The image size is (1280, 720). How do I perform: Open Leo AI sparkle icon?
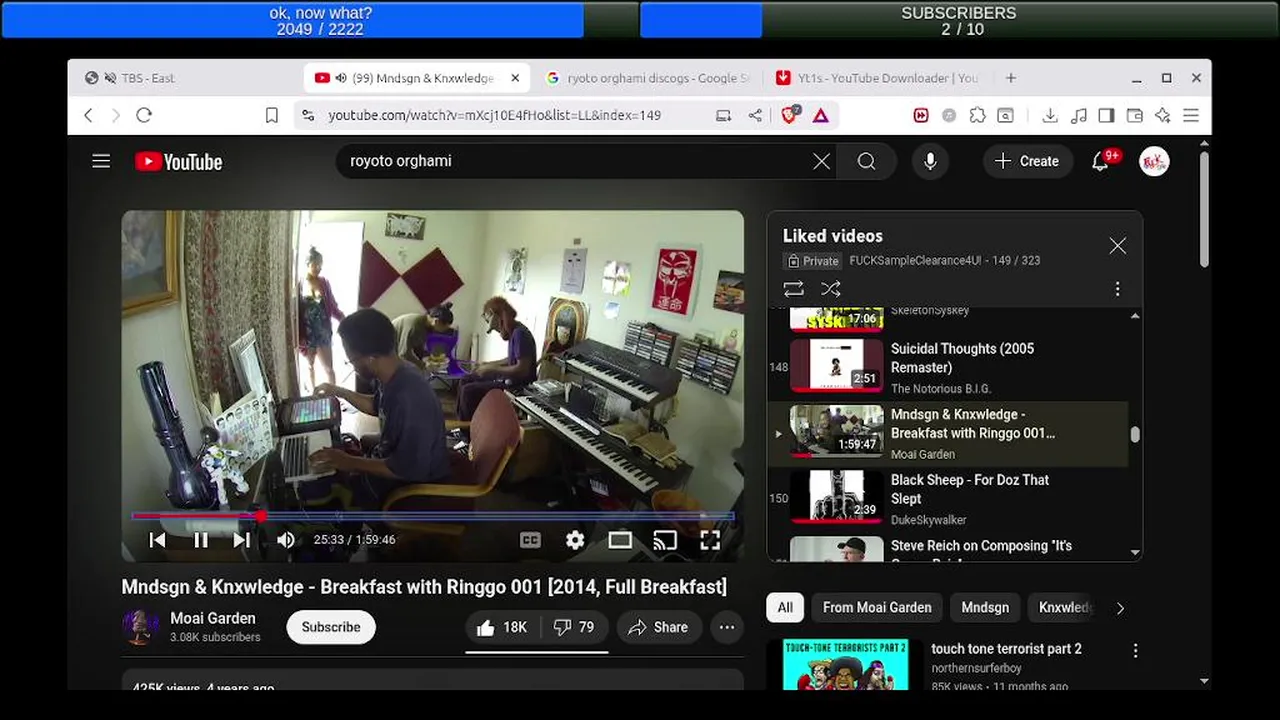coord(1162,116)
